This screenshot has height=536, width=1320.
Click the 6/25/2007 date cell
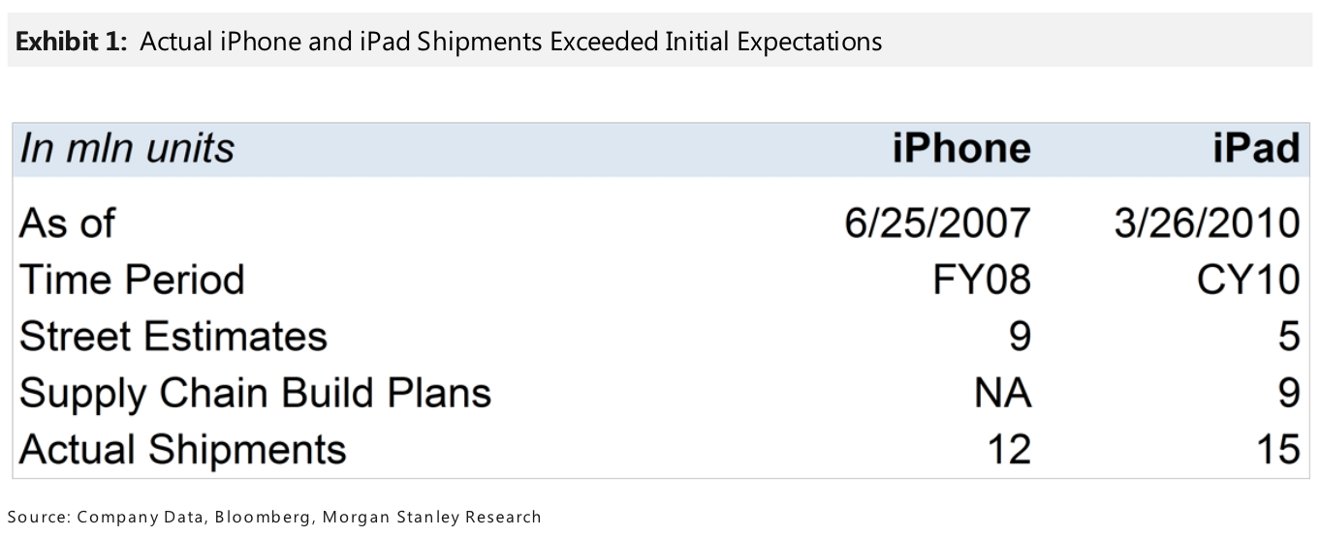(x=937, y=223)
